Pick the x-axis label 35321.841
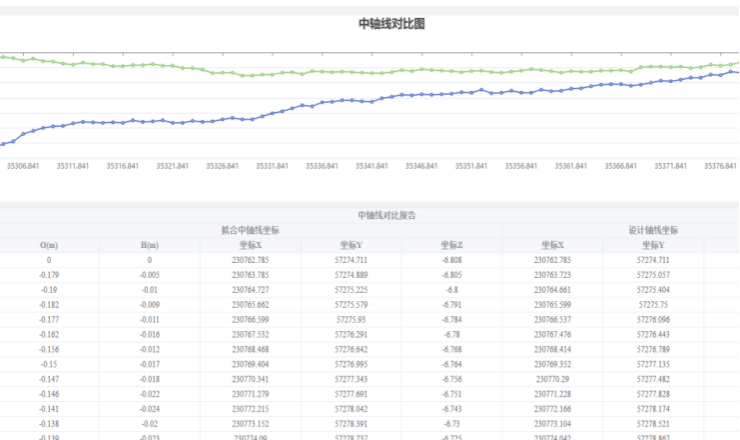The image size is (740, 440). click(172, 166)
